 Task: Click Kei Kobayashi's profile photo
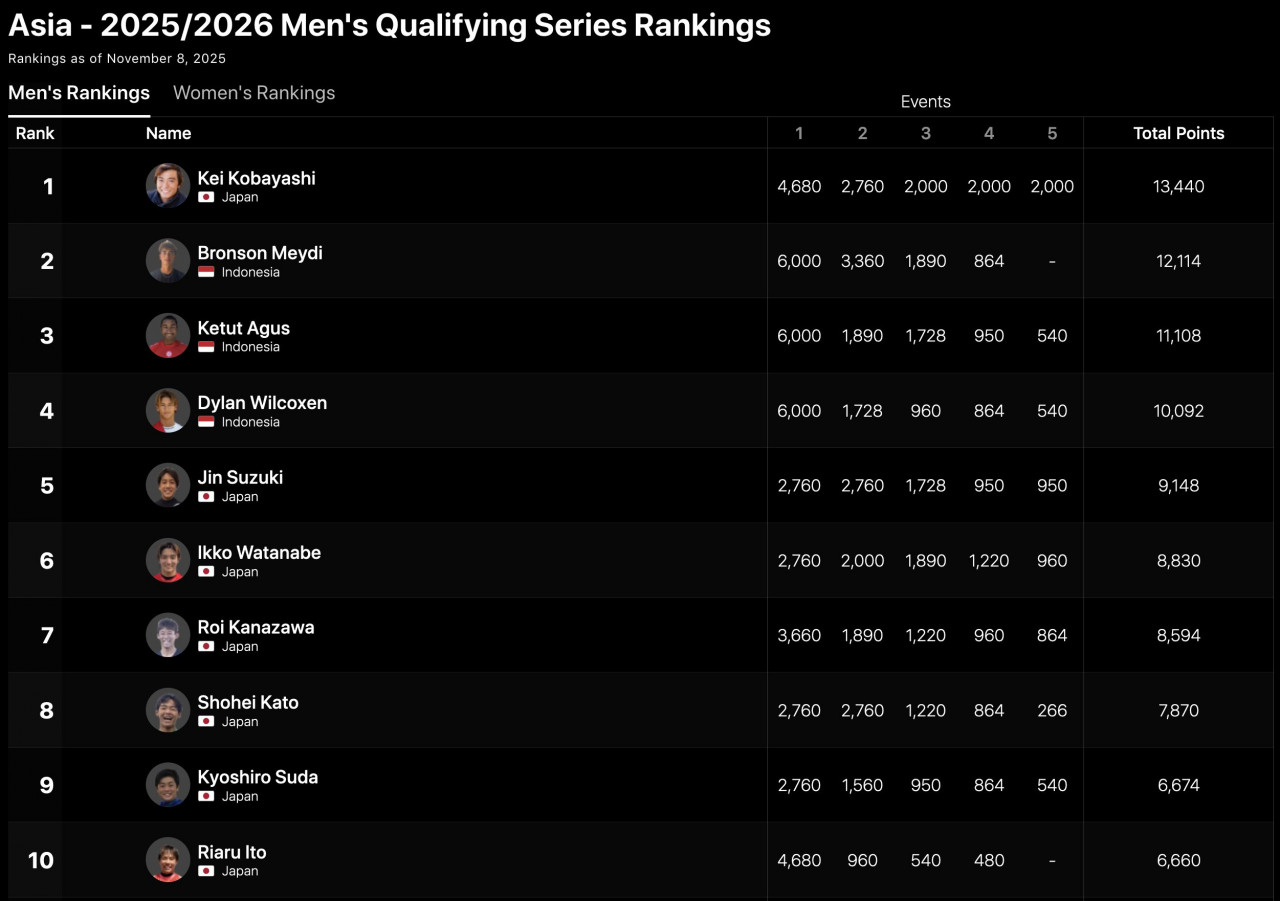[x=167, y=186]
